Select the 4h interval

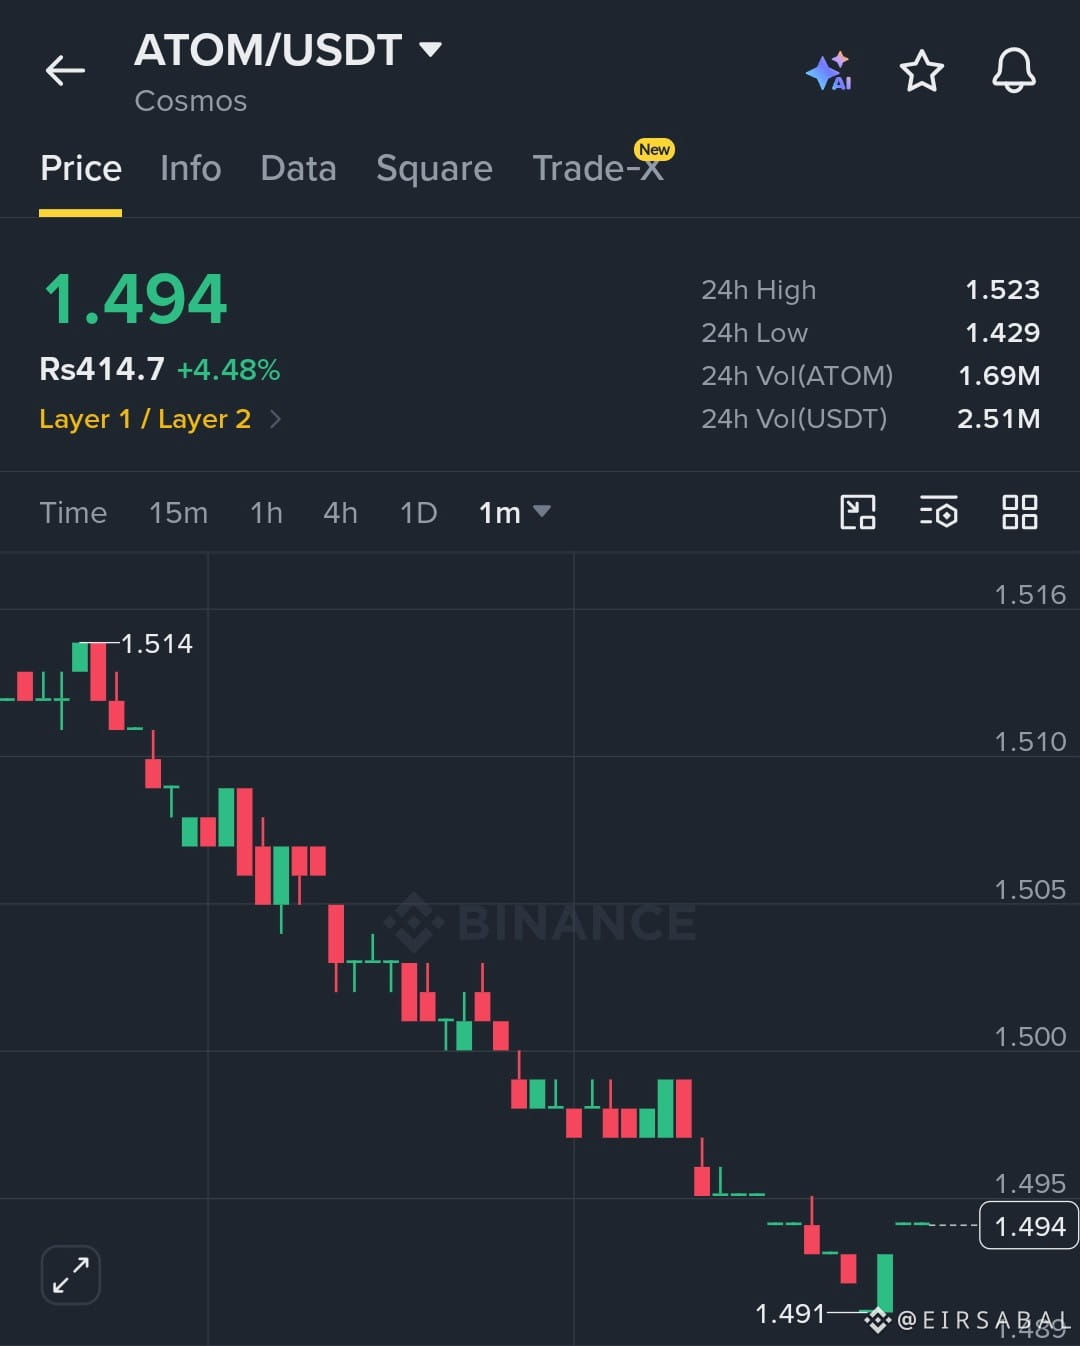pyautogui.click(x=340, y=512)
